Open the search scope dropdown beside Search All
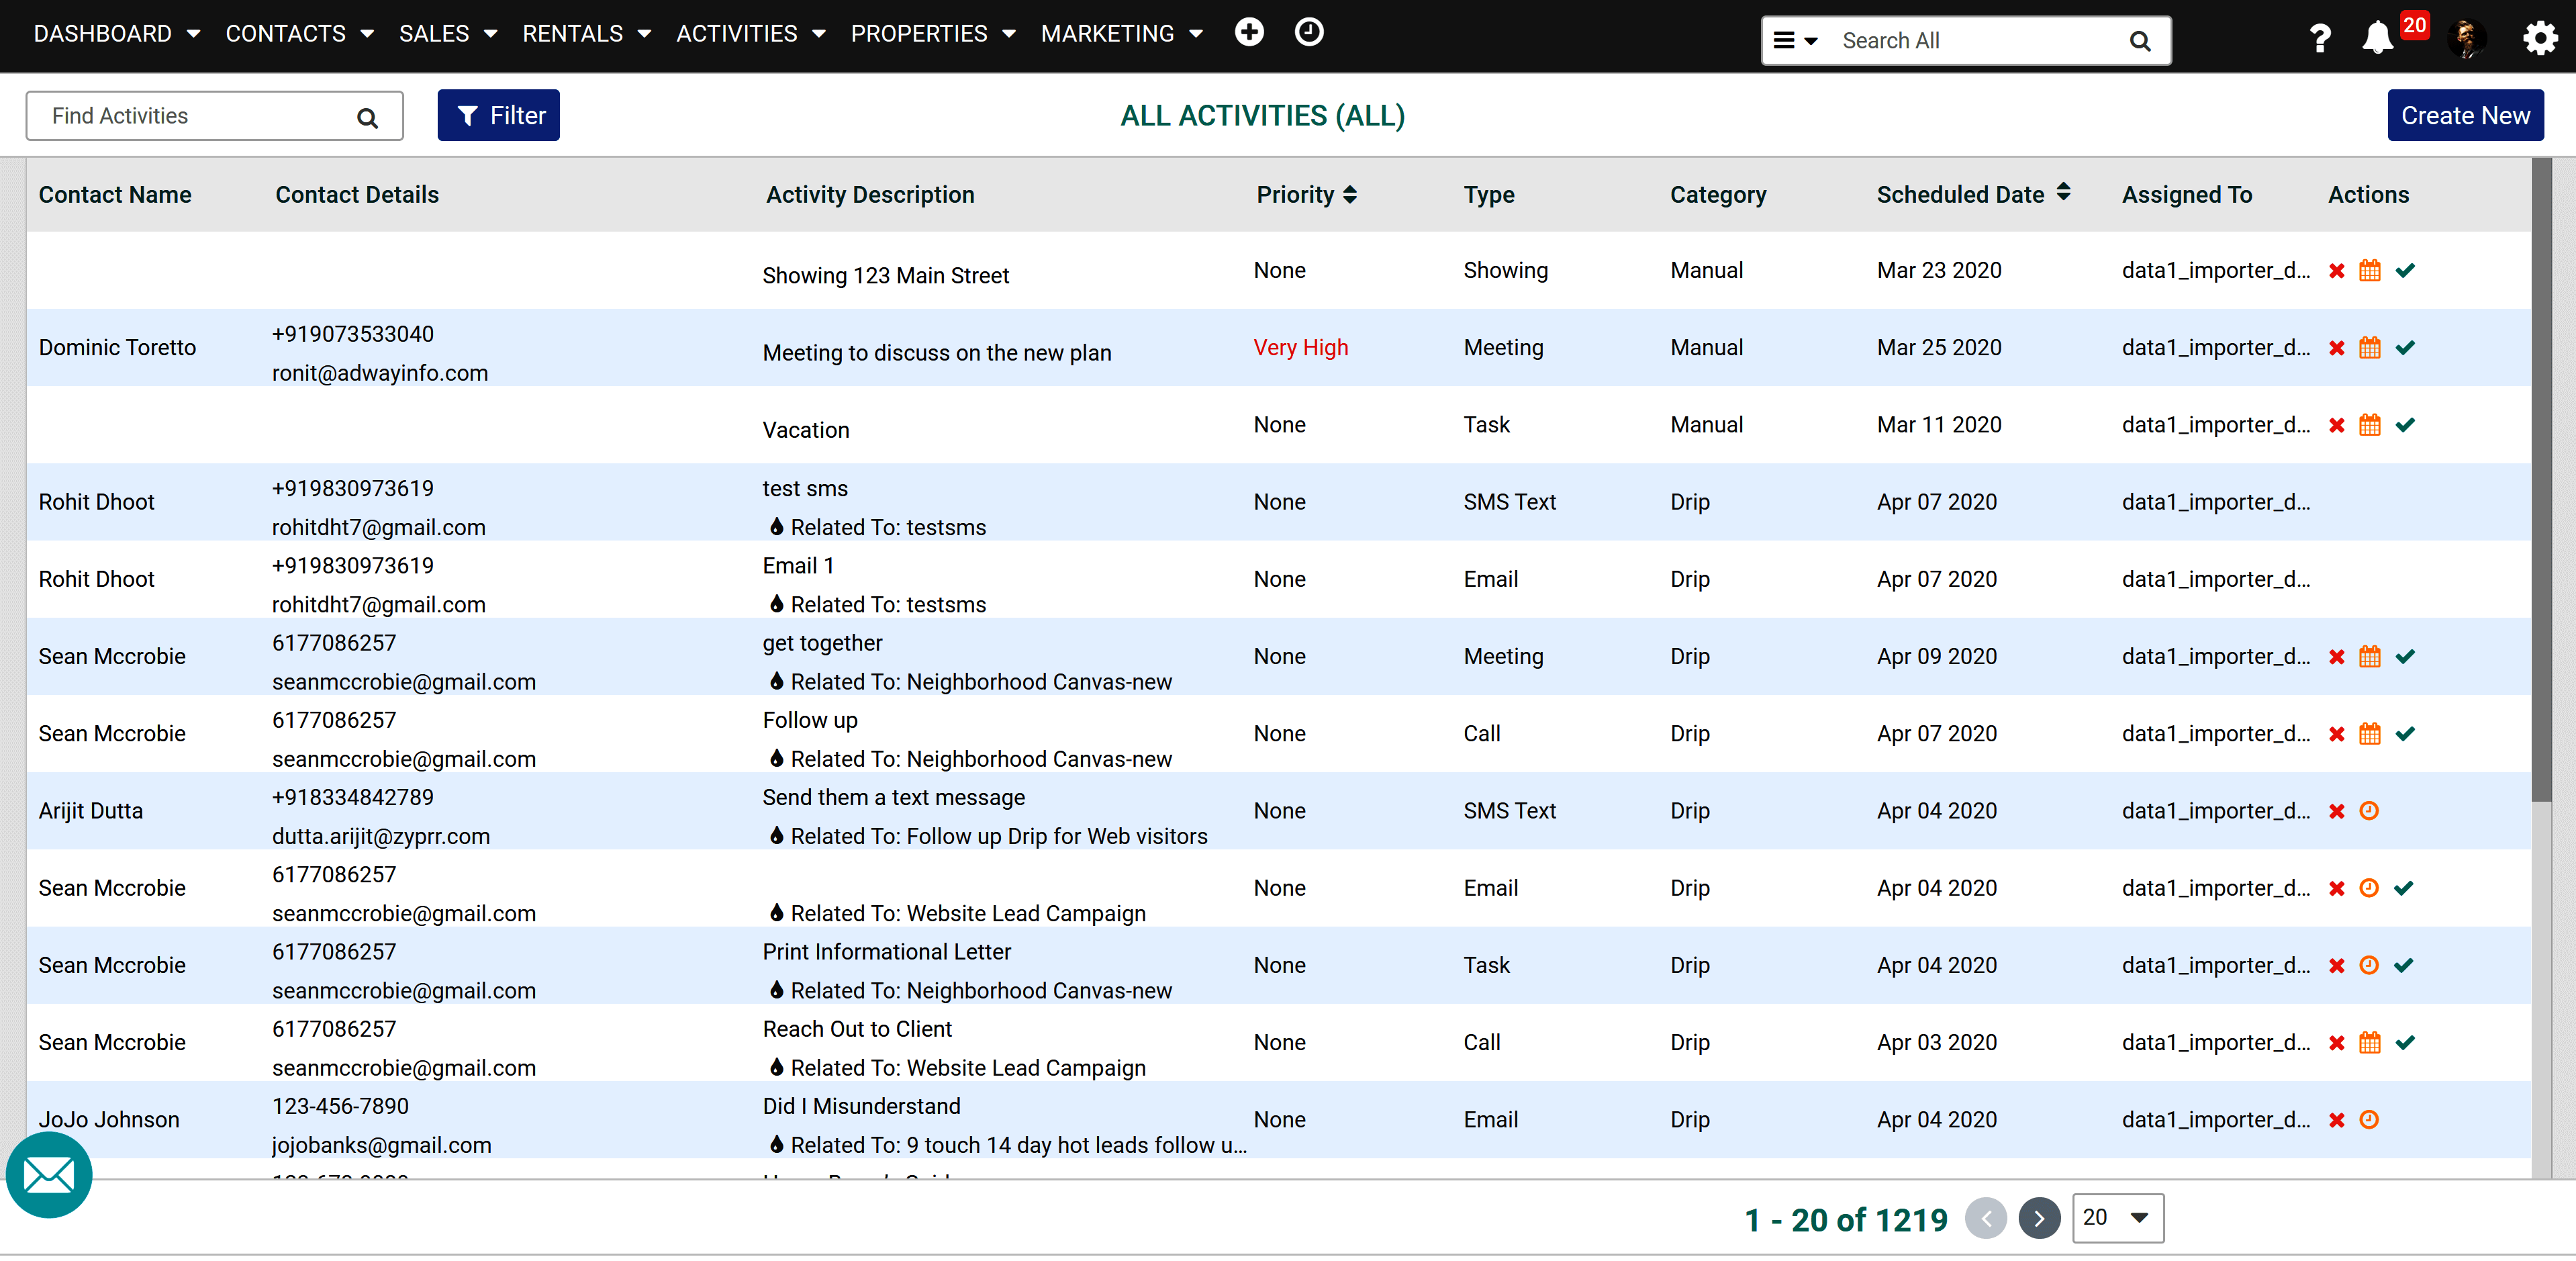This screenshot has height=1261, width=2576. (1796, 40)
